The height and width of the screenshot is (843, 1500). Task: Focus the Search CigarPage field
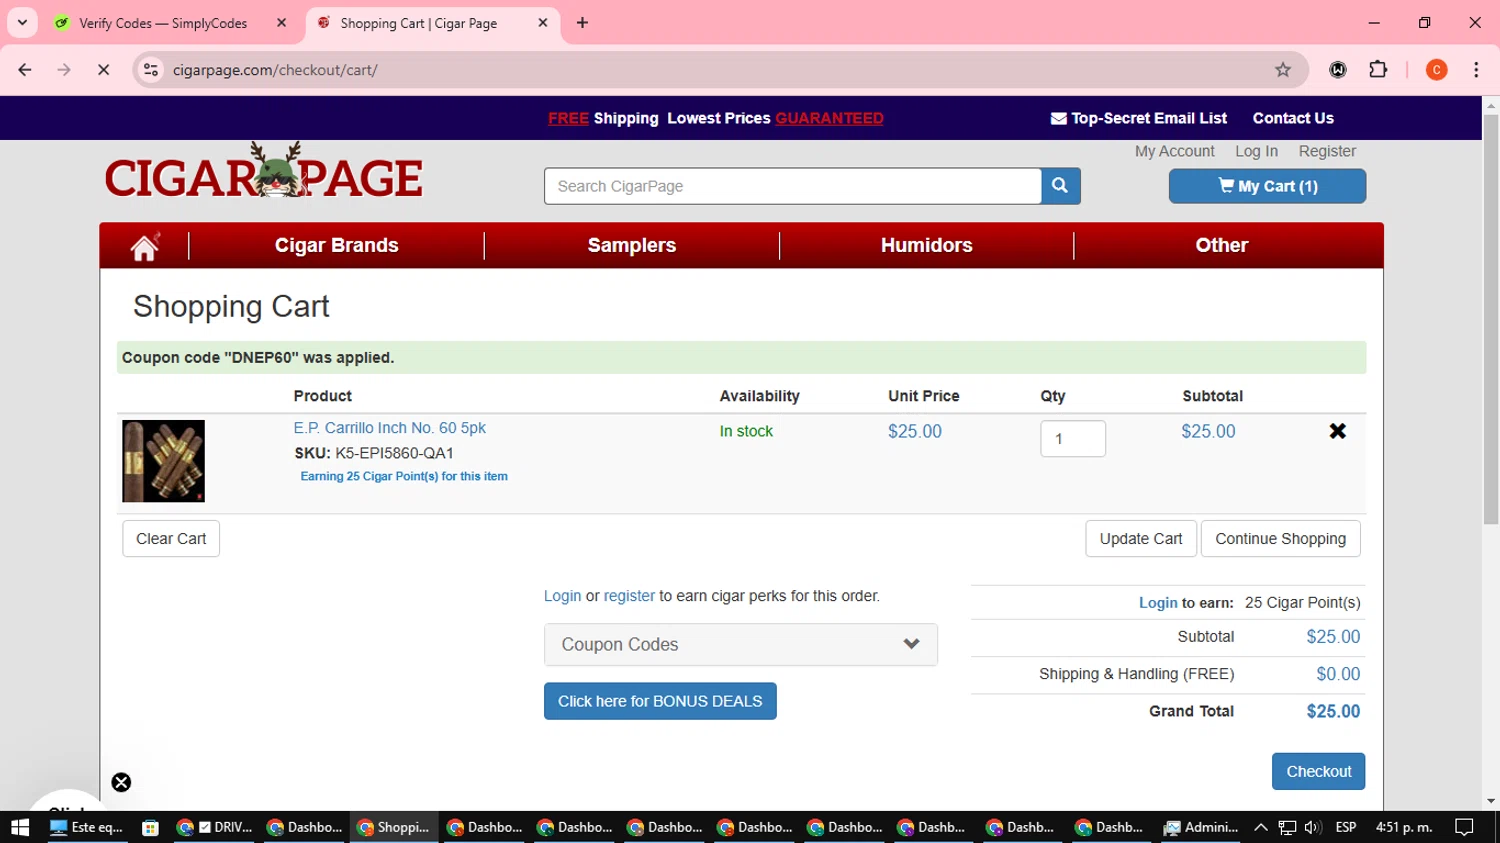[793, 186]
